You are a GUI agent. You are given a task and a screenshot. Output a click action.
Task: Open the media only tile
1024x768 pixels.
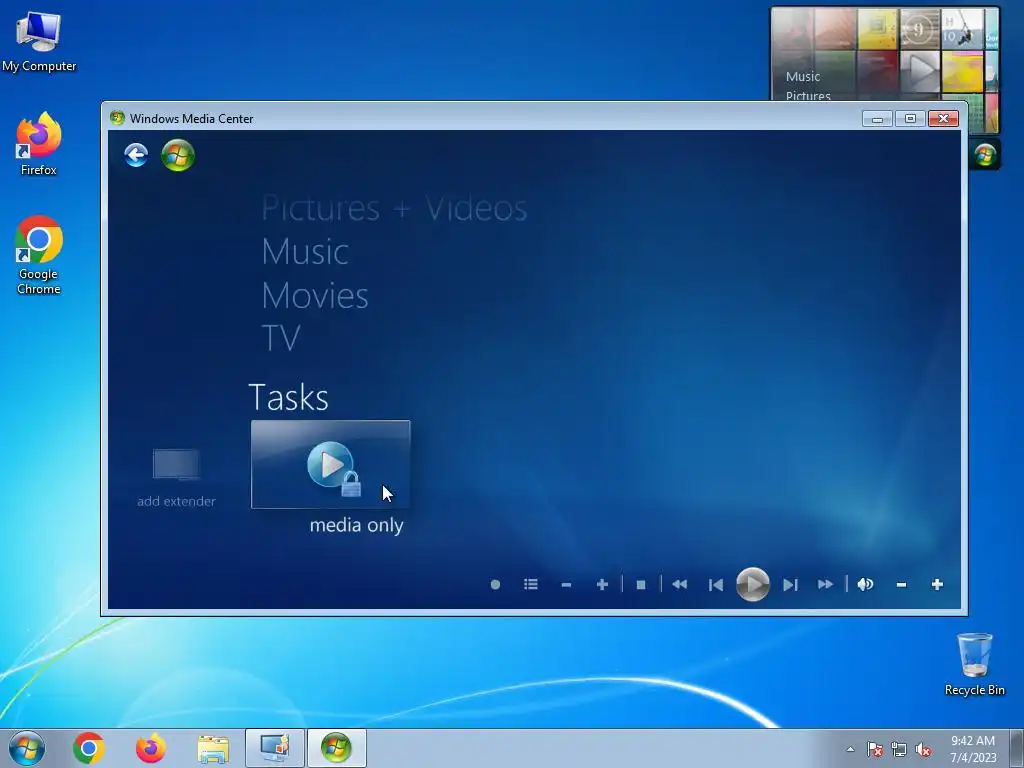pos(330,464)
